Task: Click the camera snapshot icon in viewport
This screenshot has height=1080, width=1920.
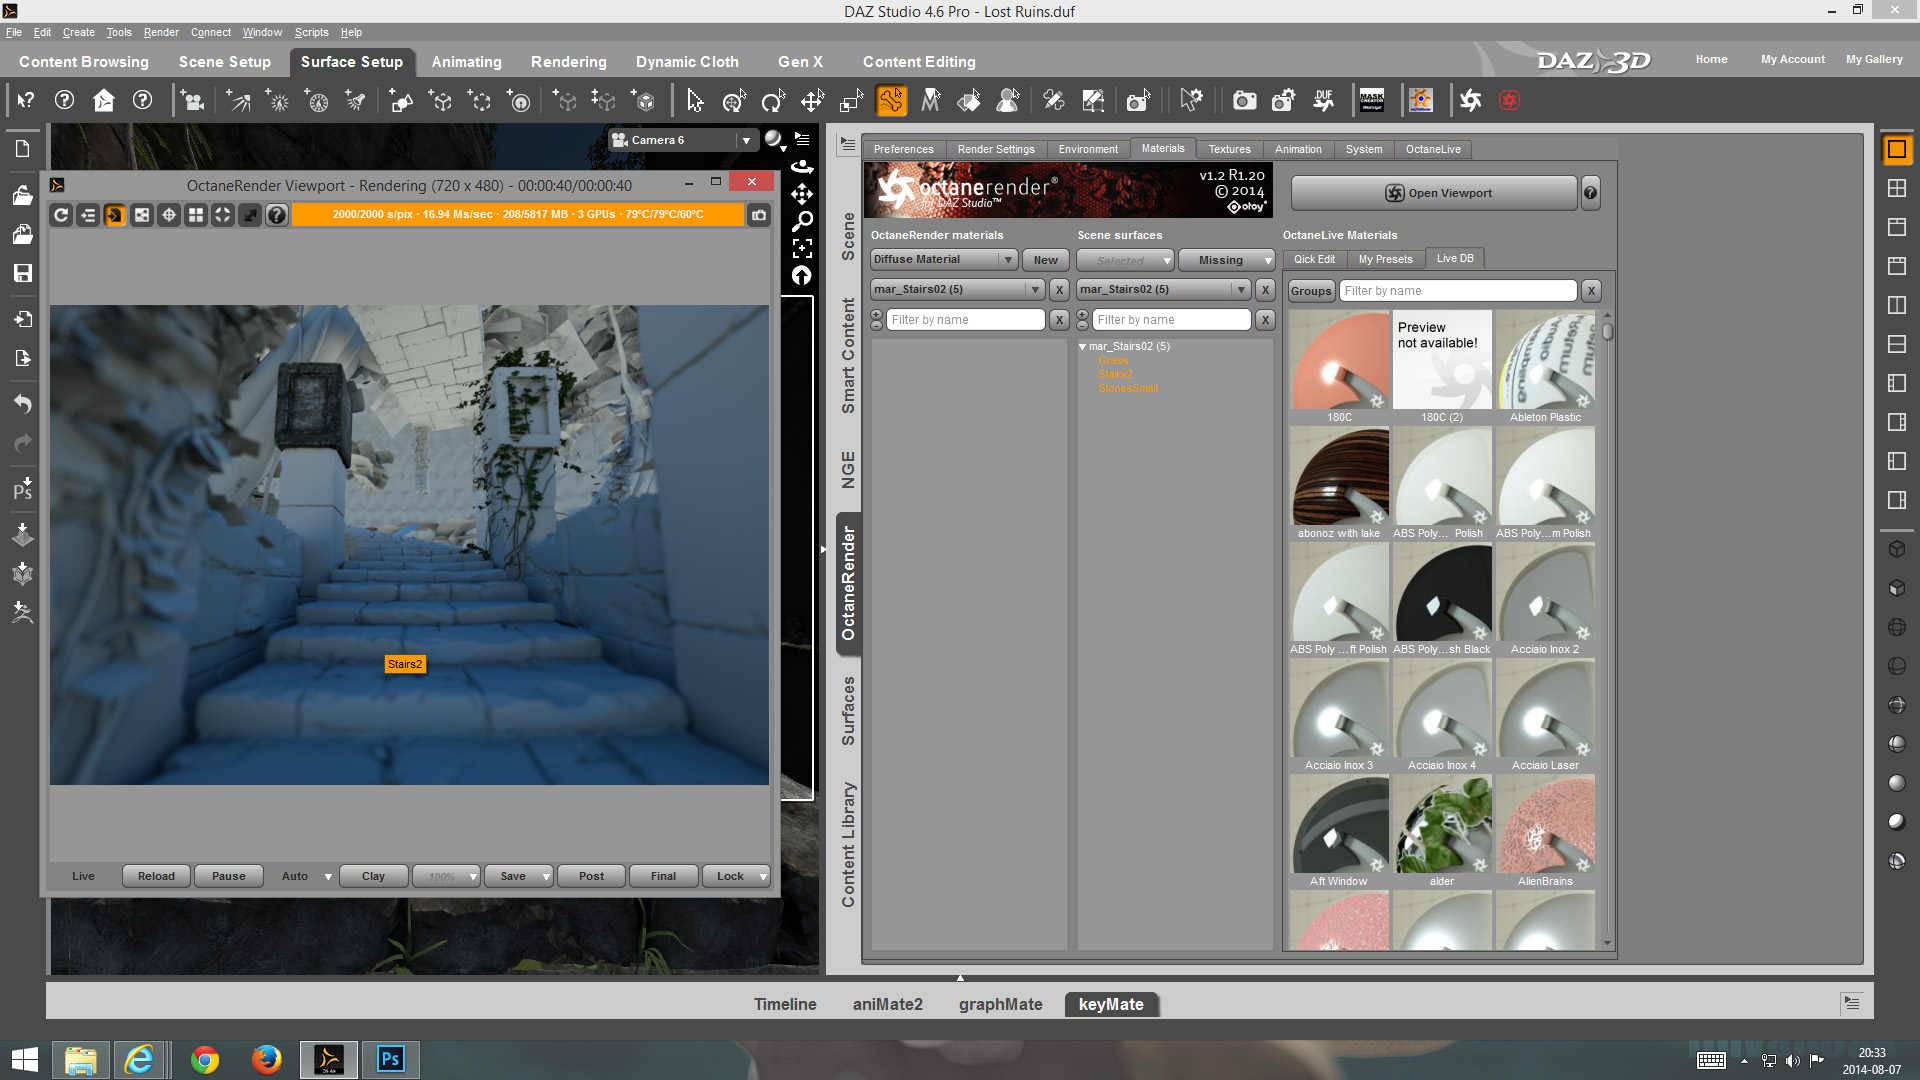Action: [760, 215]
